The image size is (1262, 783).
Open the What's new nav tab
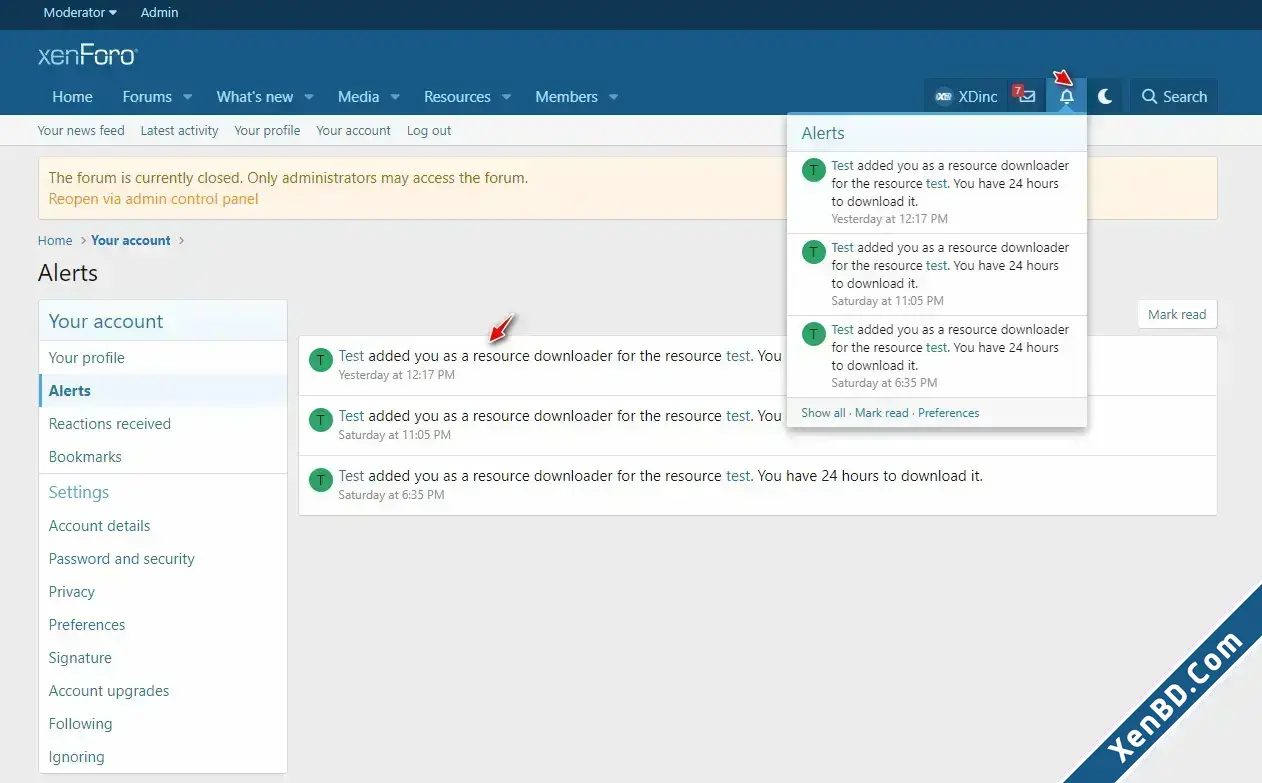coord(255,97)
